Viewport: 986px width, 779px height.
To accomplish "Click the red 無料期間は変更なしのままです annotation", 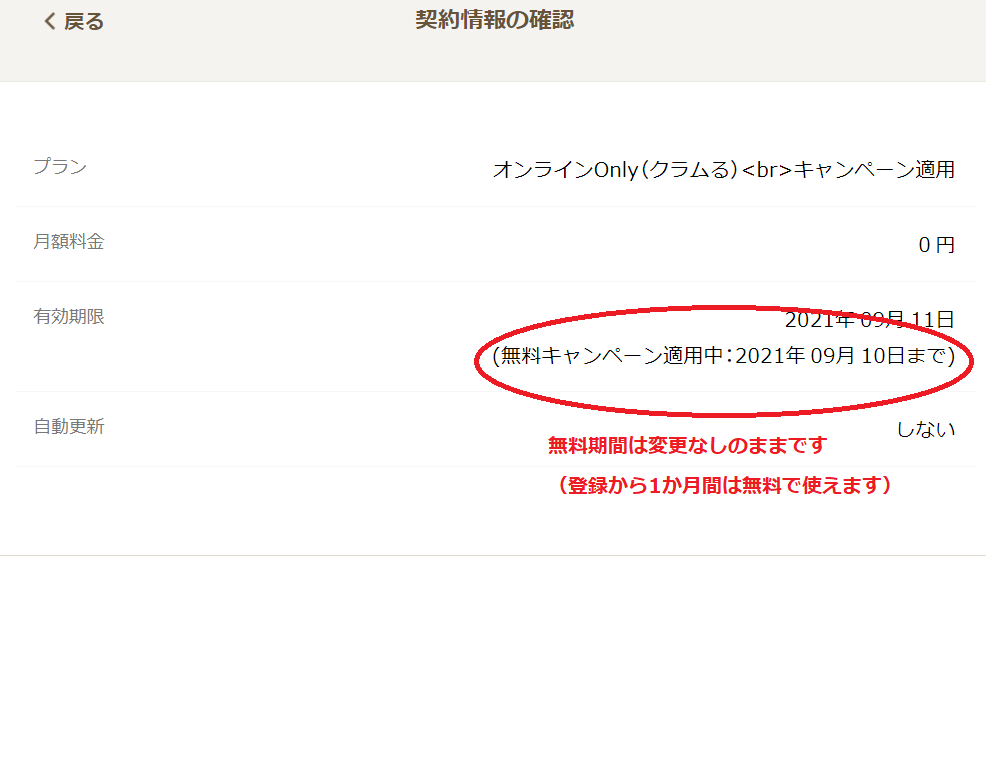I will (x=687, y=445).
